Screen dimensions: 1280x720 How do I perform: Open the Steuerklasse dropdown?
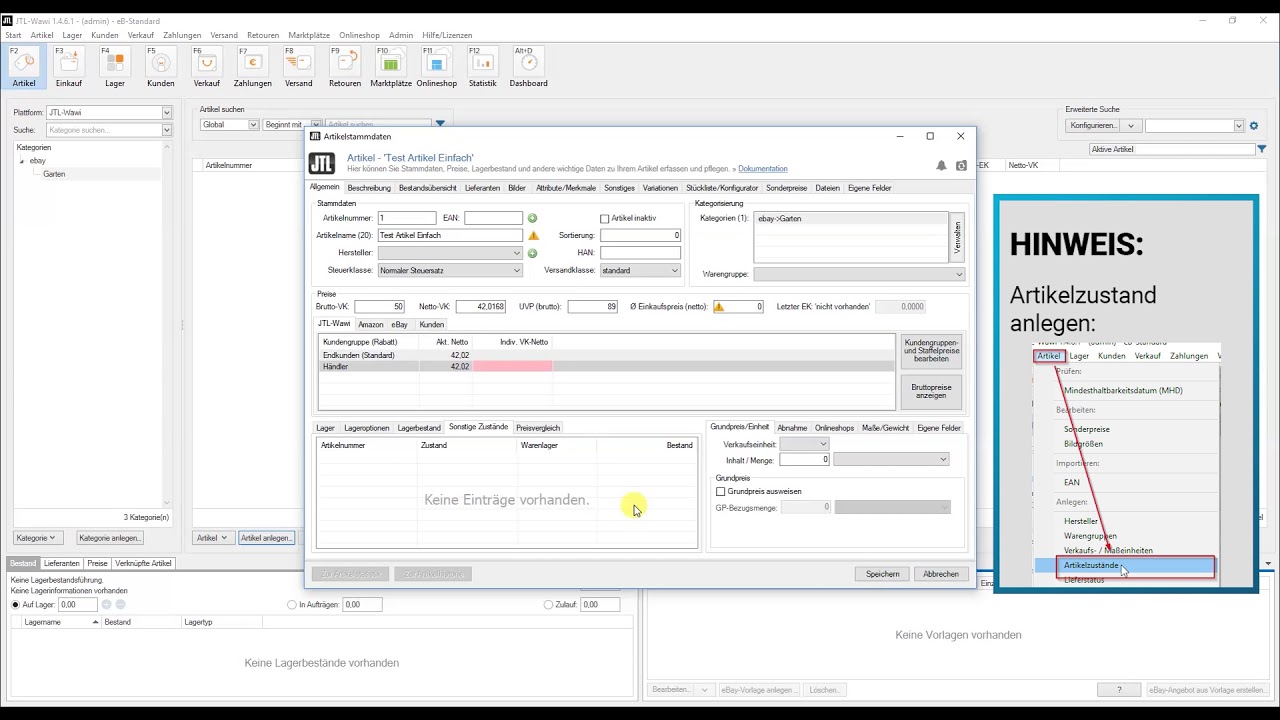(450, 270)
